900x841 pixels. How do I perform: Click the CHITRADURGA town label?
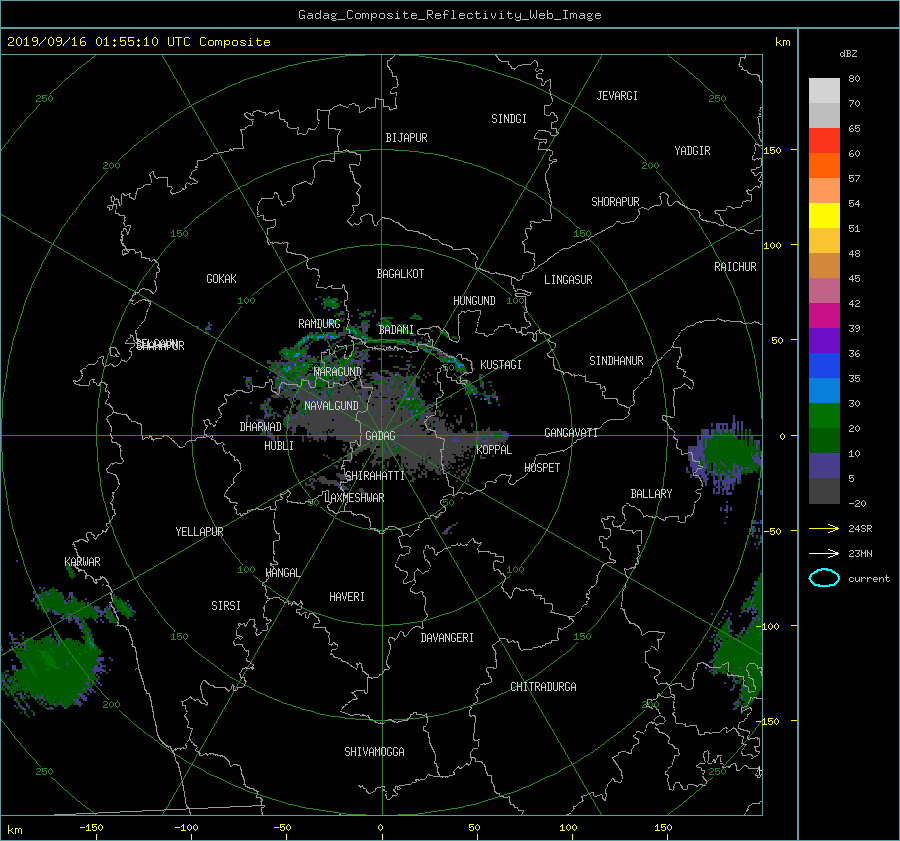544,687
